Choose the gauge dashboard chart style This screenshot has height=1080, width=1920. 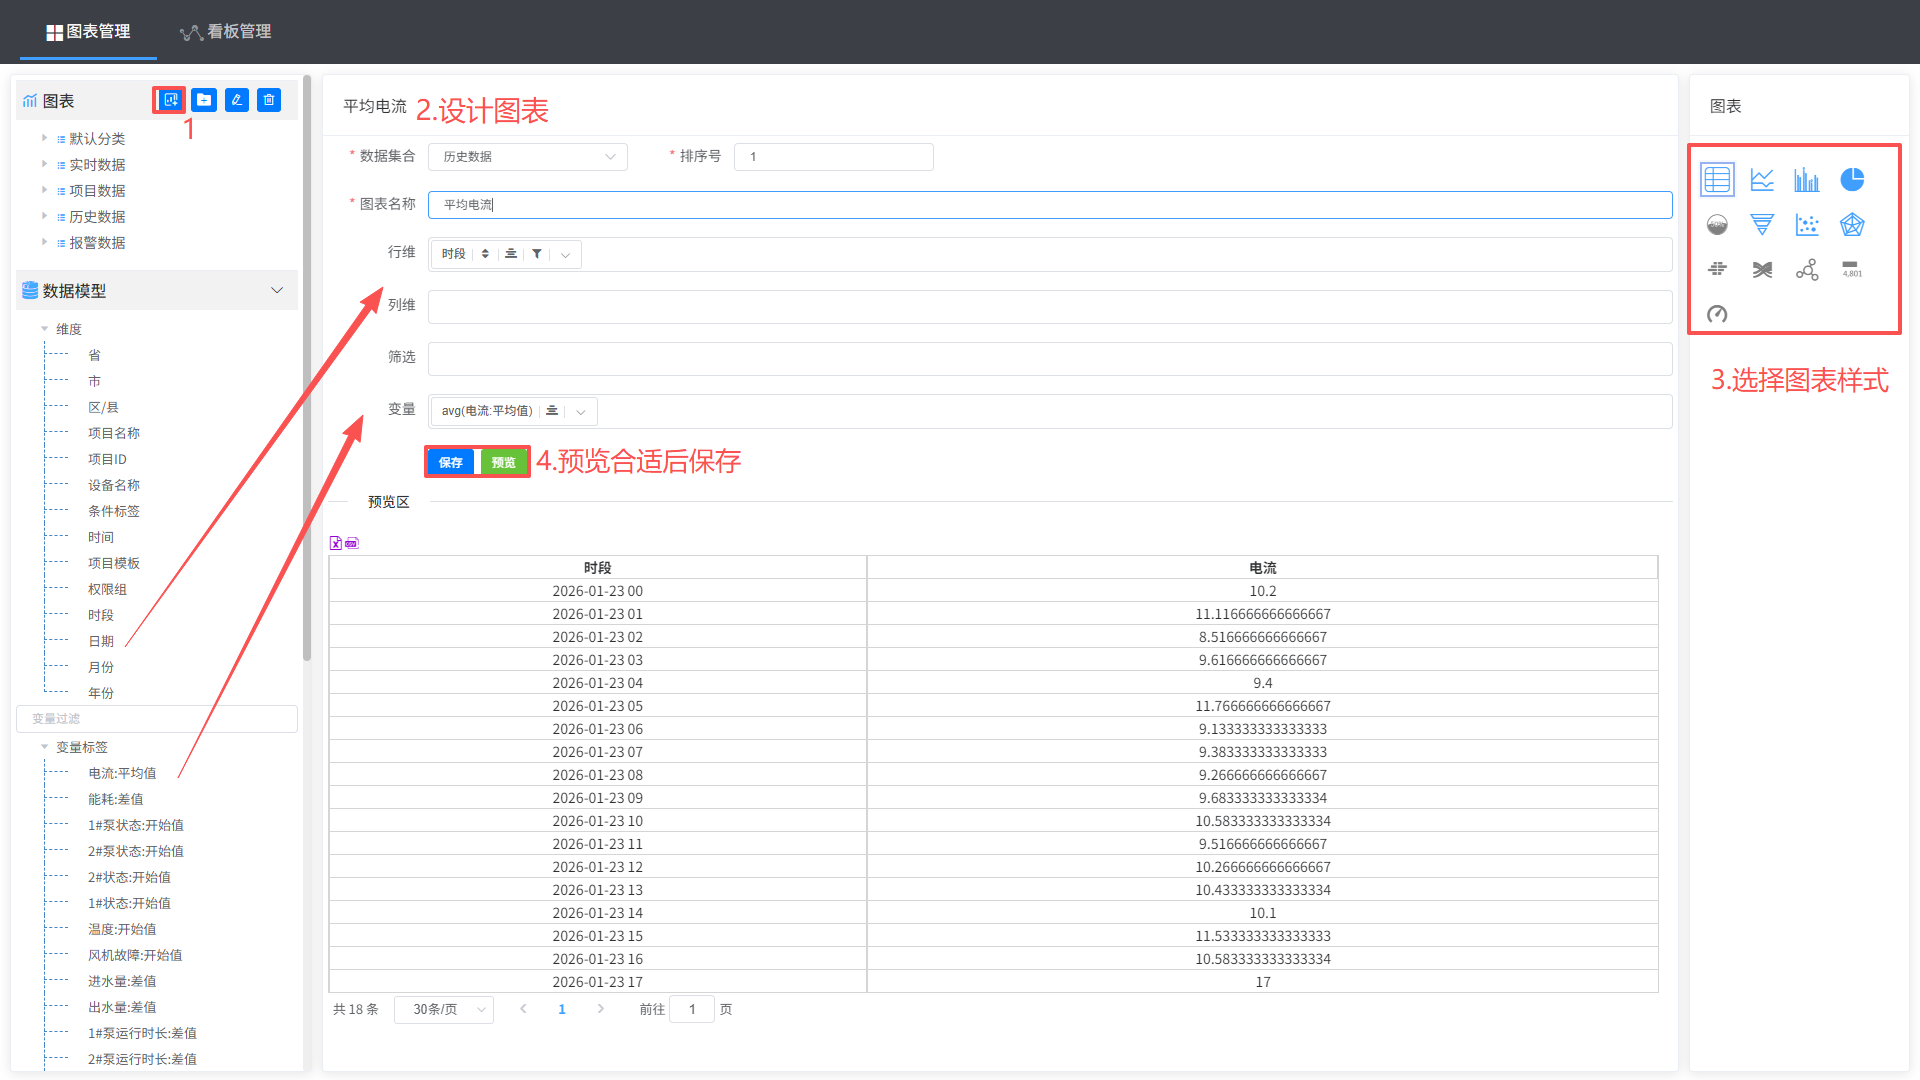[1717, 314]
